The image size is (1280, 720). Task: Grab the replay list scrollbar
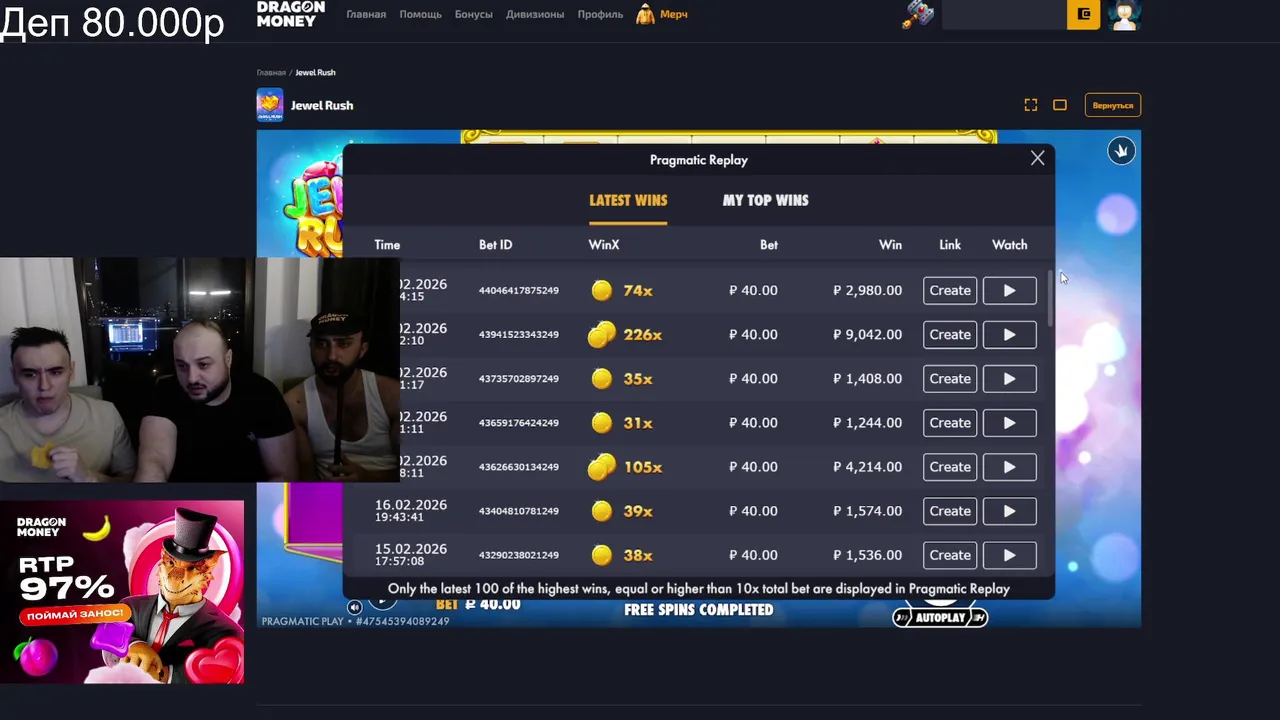(1049, 297)
